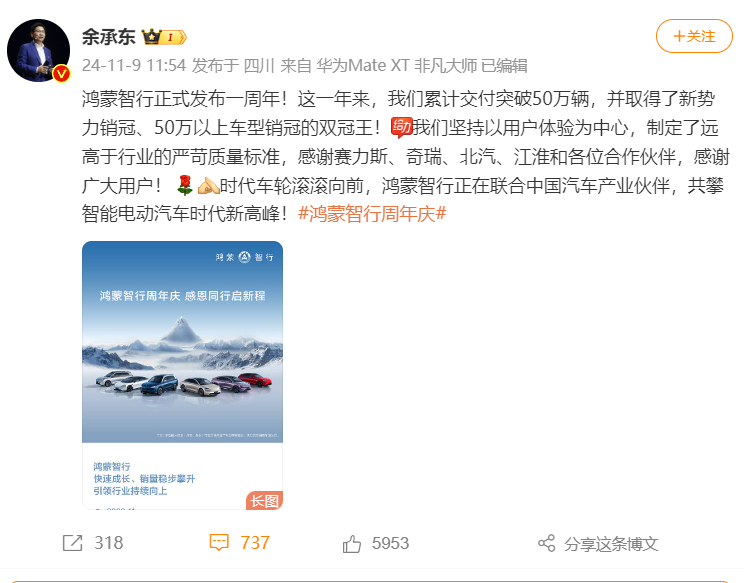This screenshot has width=744, height=583.
Task: Like the post with thumbs-up icon
Action: [x=352, y=544]
